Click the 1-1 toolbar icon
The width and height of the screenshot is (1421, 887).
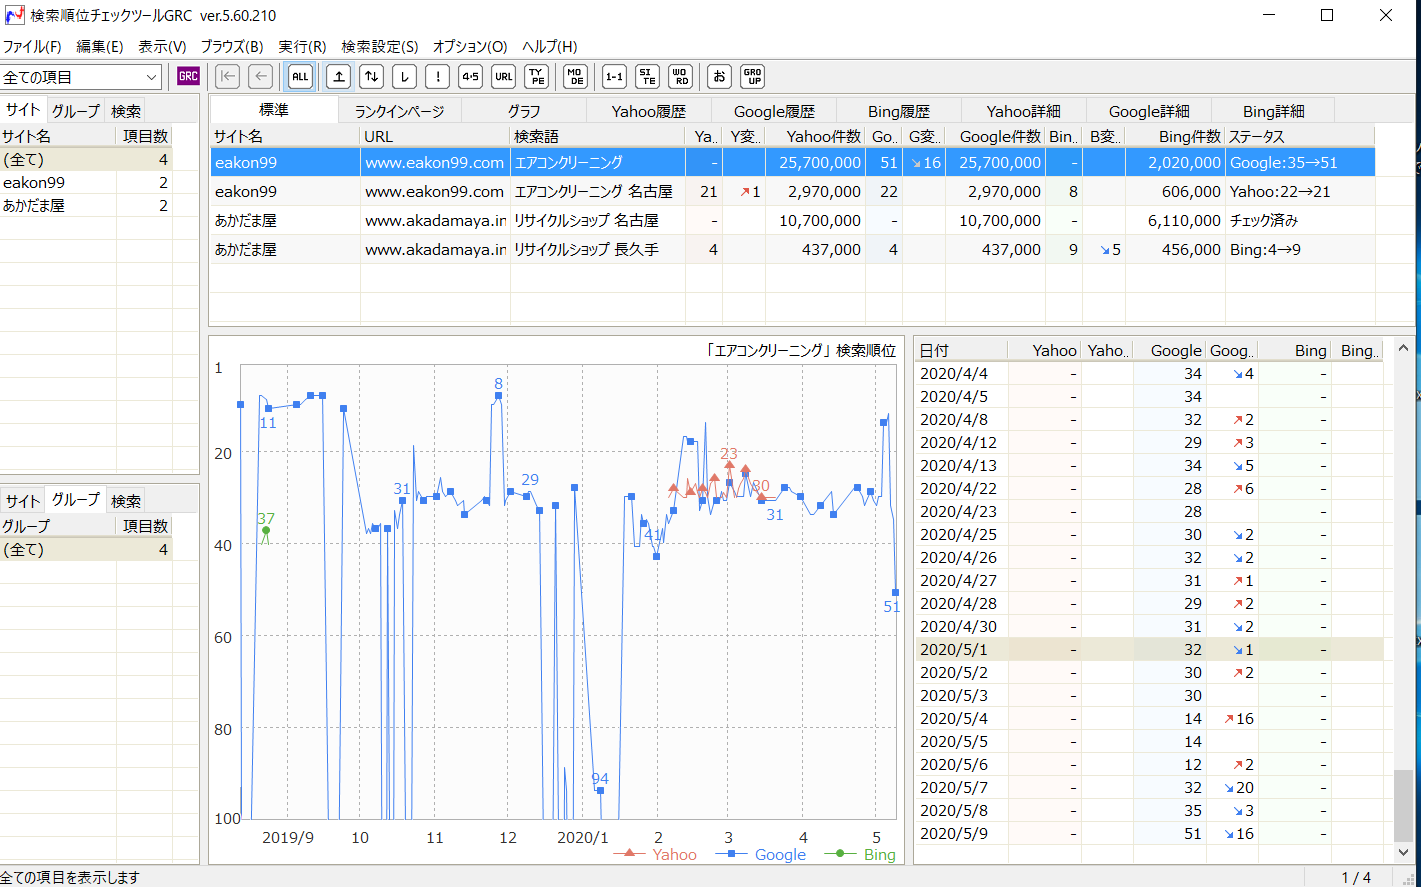[x=614, y=76]
